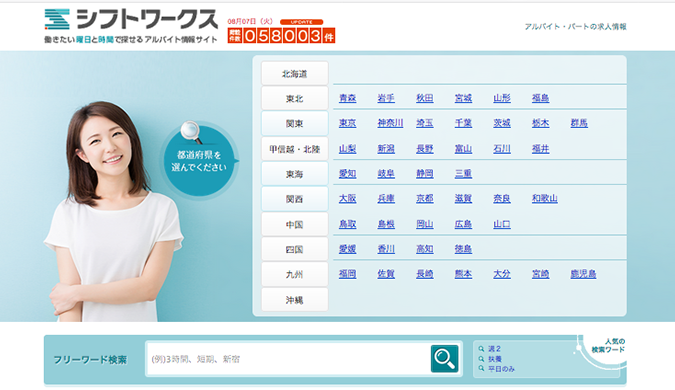Open the 福岡 prefecture link
Image resolution: width=675 pixels, height=390 pixels.
pyautogui.click(x=347, y=274)
